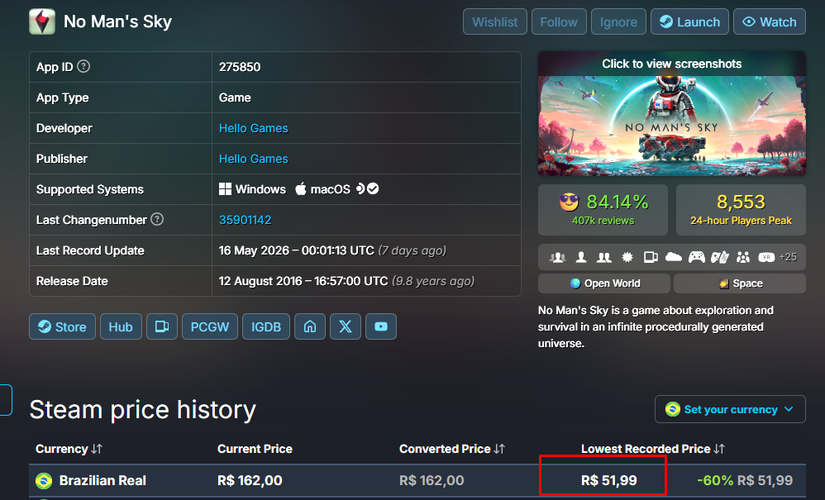This screenshot has height=500, width=825.
Task: Launch the game via Launch button
Action: coord(689,22)
